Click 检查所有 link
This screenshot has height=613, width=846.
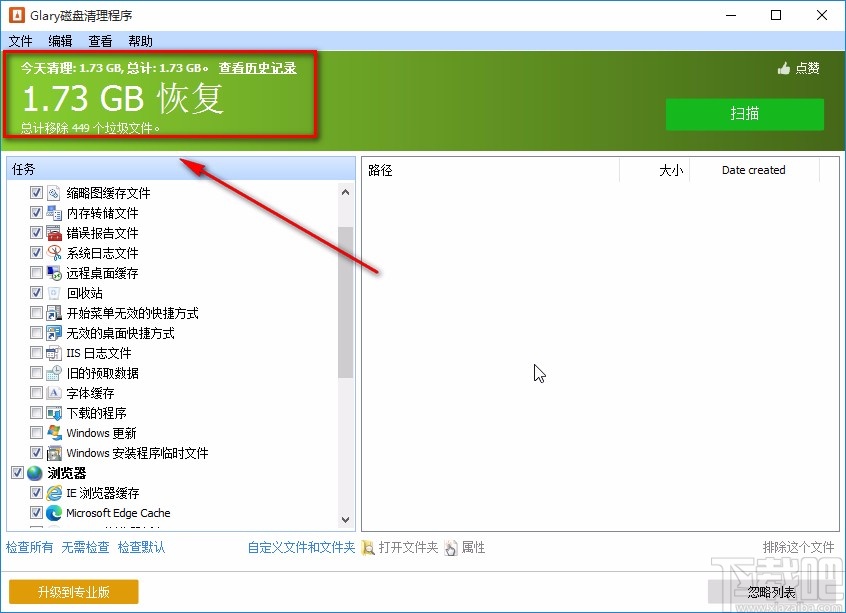[29, 547]
